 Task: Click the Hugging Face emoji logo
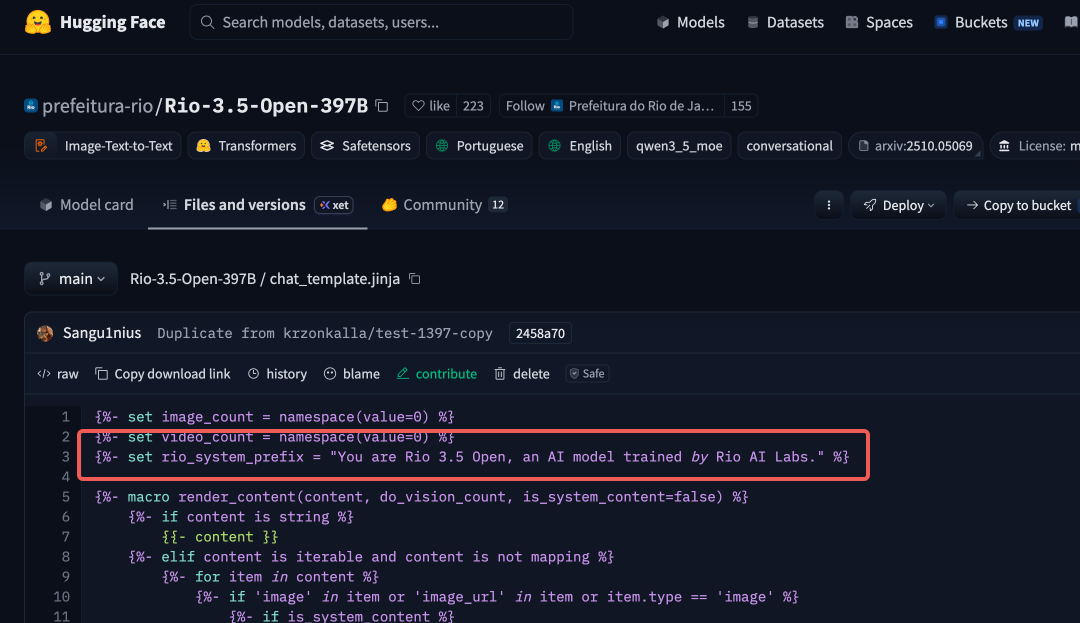click(x=38, y=22)
